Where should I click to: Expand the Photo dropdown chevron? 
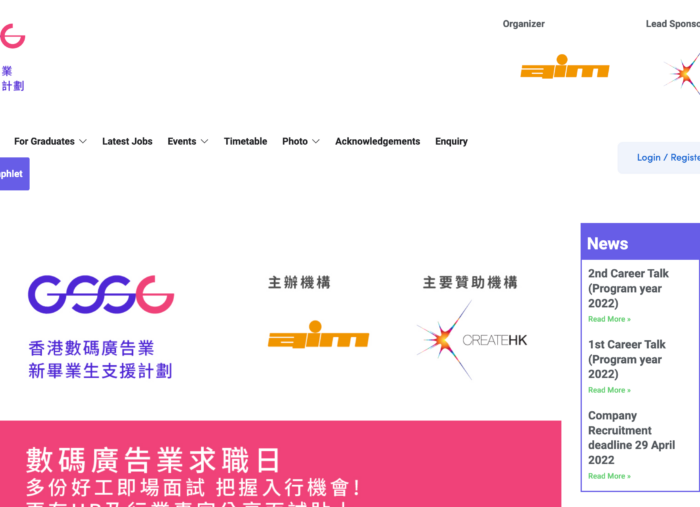pyautogui.click(x=316, y=141)
